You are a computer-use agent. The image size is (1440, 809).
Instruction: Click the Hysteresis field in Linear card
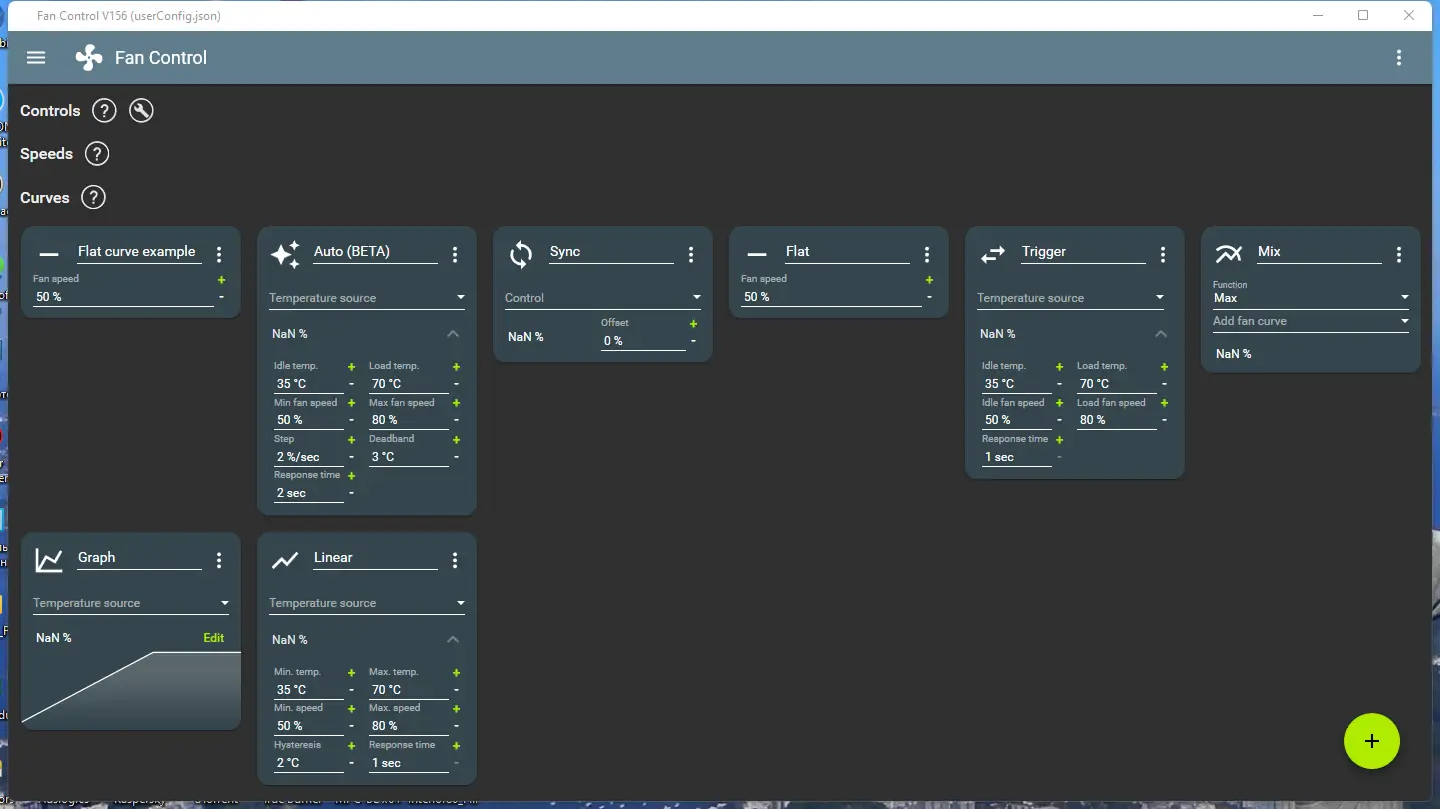tap(308, 763)
